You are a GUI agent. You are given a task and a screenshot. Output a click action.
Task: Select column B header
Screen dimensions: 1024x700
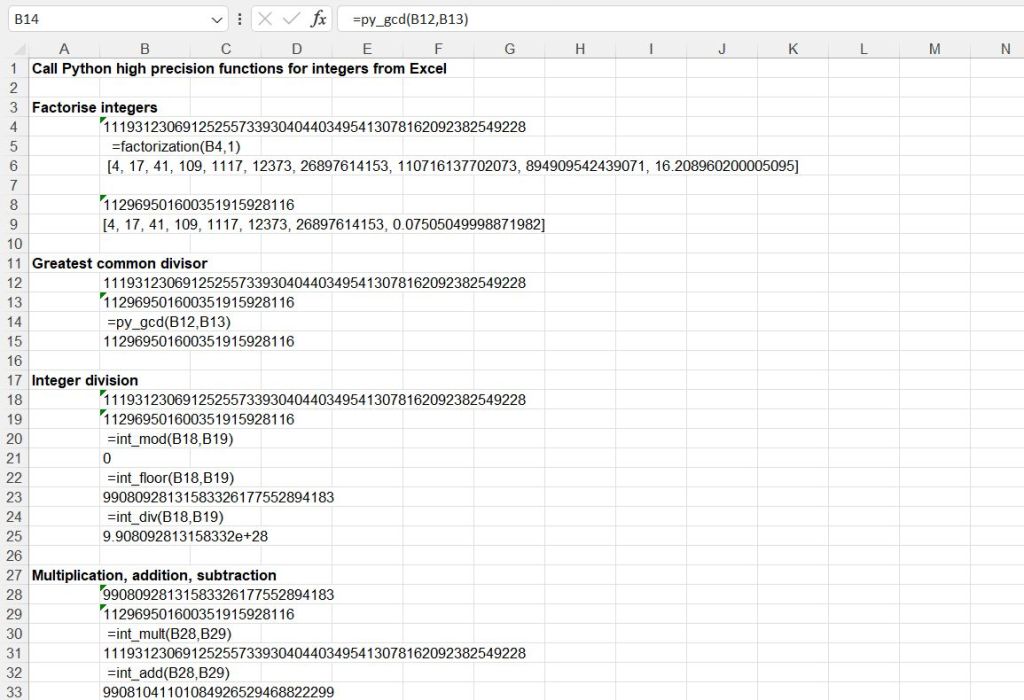tap(145, 49)
